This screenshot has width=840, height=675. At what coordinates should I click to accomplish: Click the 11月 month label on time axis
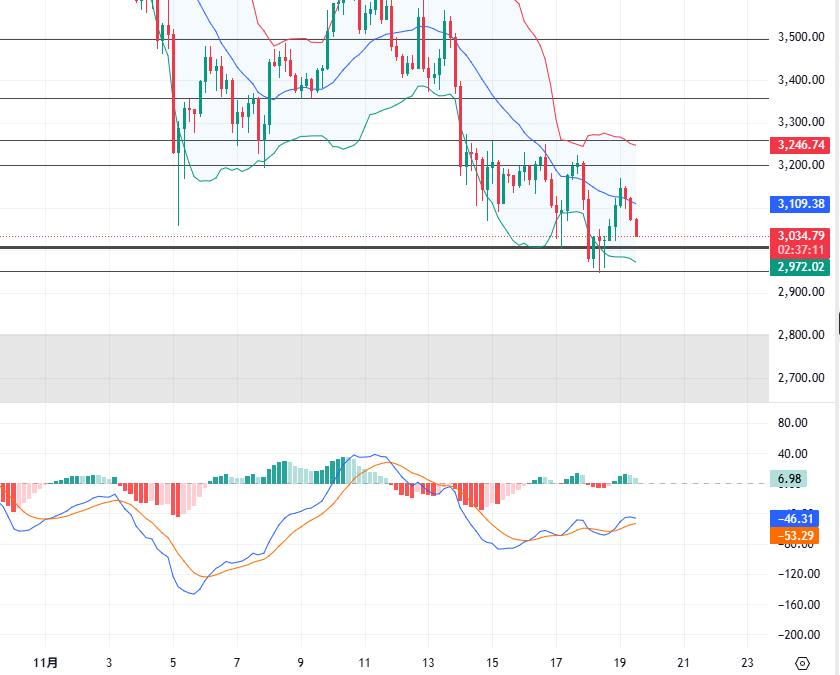tap(45, 662)
